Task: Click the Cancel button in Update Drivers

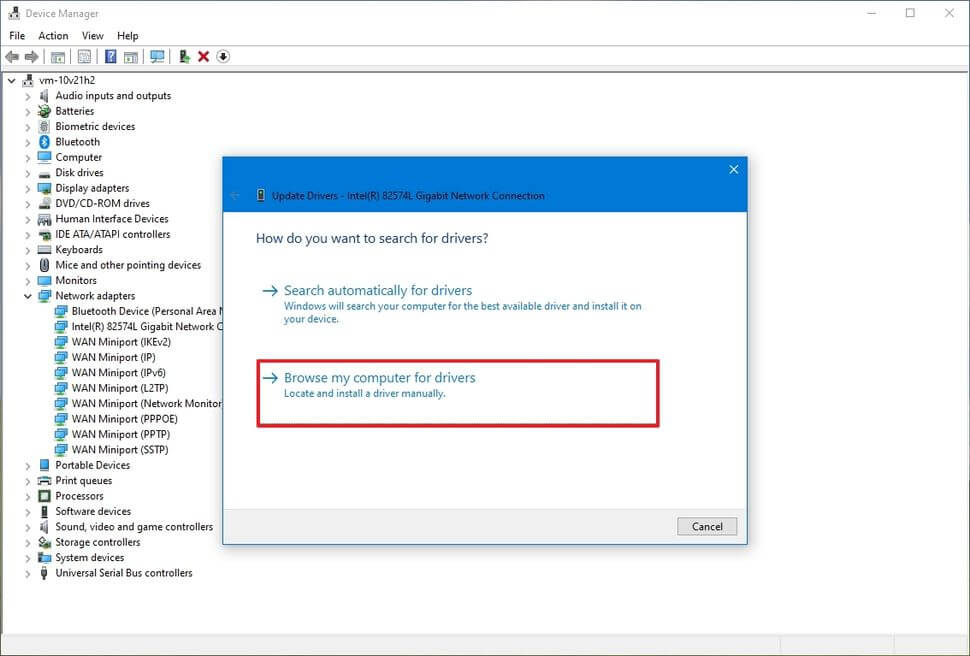Action: click(707, 526)
